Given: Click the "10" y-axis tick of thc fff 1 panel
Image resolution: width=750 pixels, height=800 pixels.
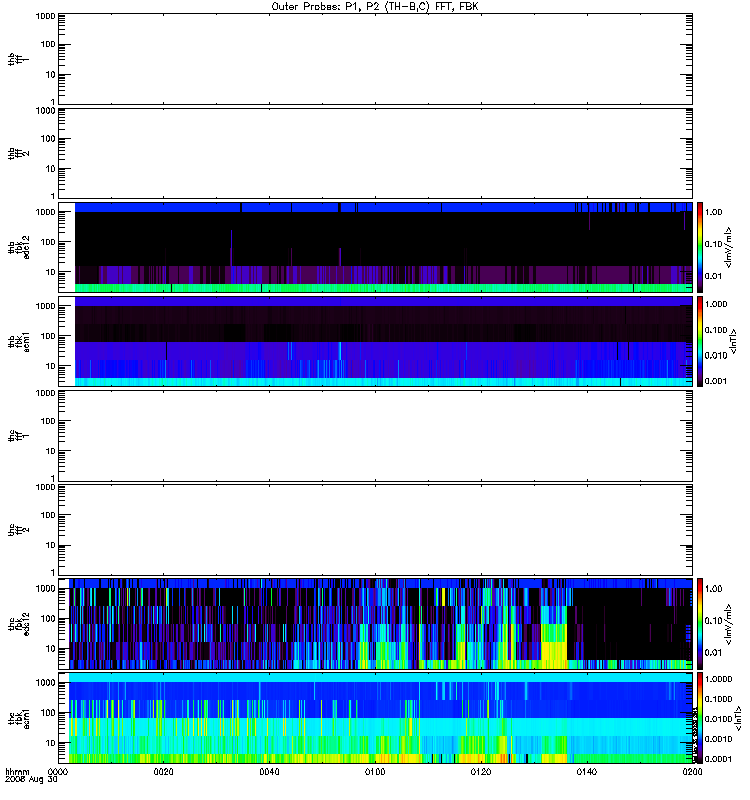Looking at the screenshot, I should tap(51, 451).
